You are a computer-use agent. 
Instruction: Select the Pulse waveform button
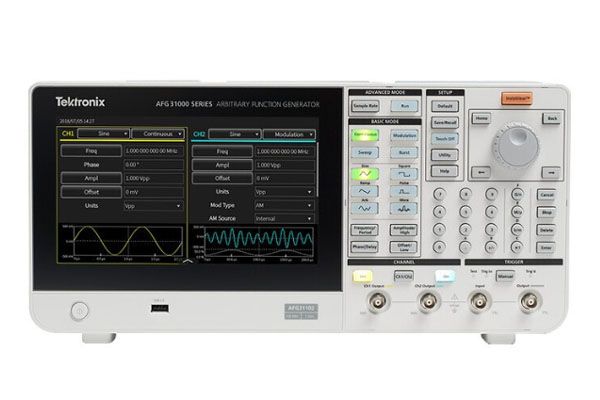[403, 190]
